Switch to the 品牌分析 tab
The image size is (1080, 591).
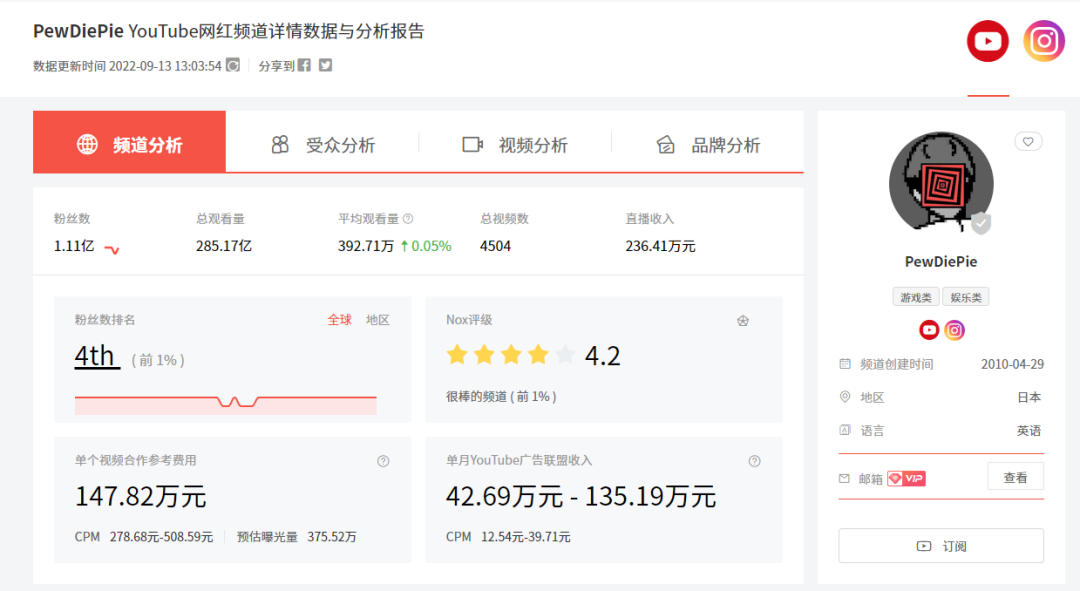[708, 145]
